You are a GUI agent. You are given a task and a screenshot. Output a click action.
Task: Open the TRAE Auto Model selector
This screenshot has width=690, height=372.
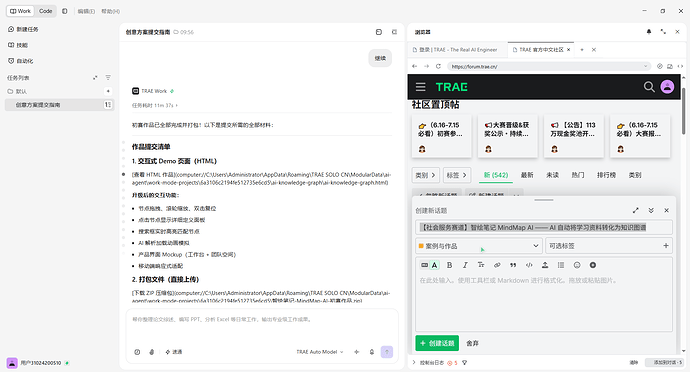[320, 352]
